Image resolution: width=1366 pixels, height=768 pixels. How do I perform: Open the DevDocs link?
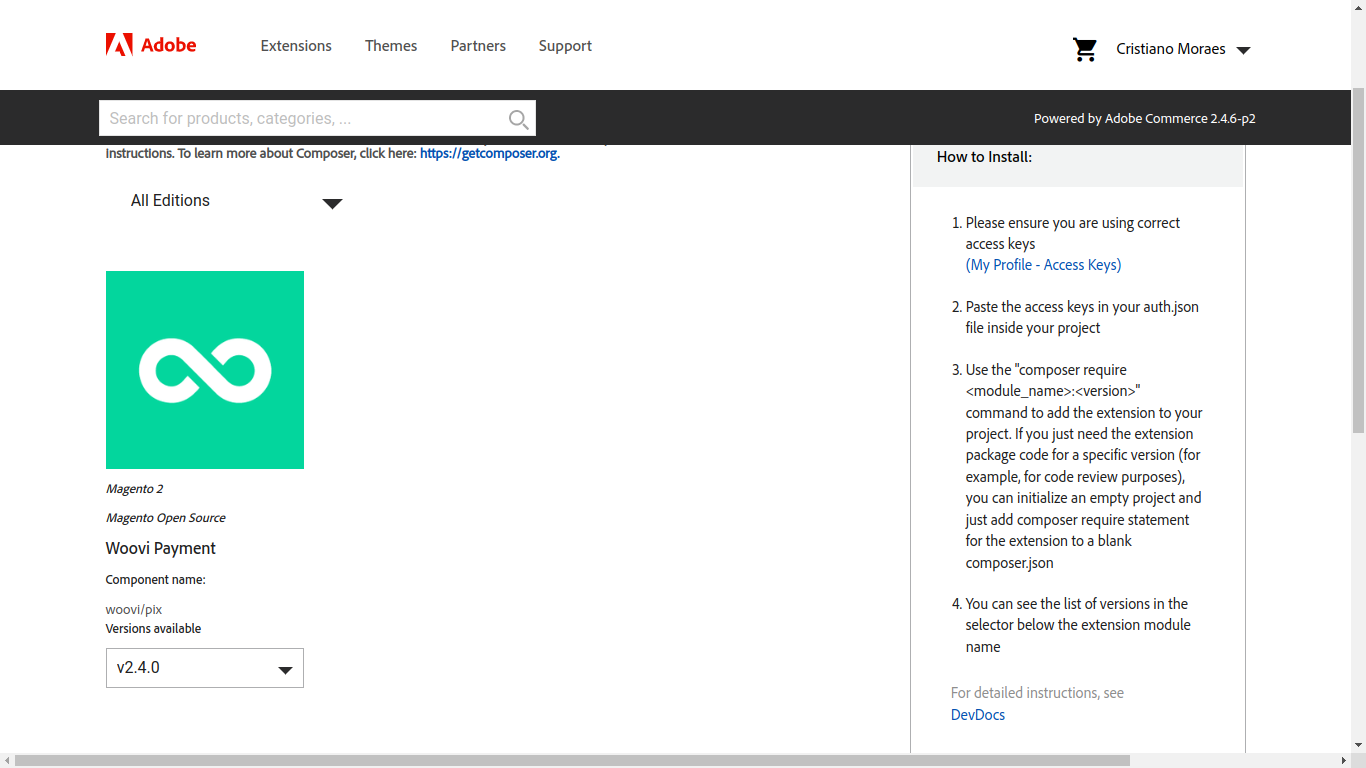978,715
